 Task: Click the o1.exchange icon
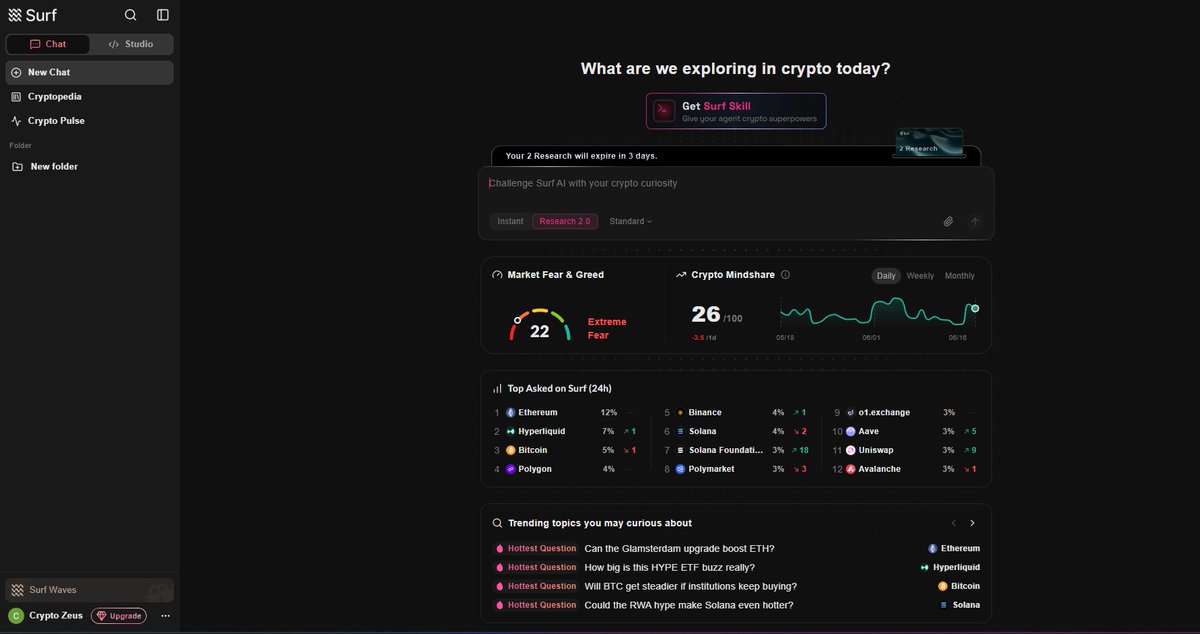(x=850, y=413)
